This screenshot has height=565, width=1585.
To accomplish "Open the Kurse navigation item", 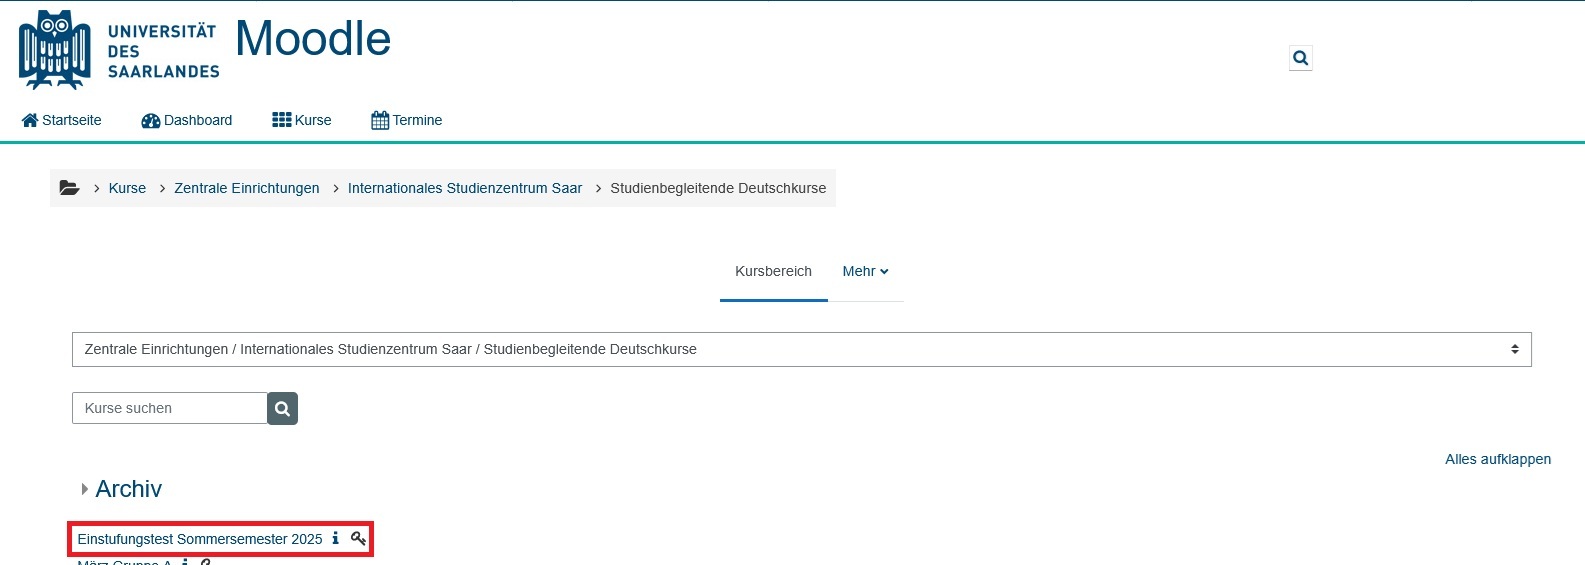I will pyautogui.click(x=313, y=120).
